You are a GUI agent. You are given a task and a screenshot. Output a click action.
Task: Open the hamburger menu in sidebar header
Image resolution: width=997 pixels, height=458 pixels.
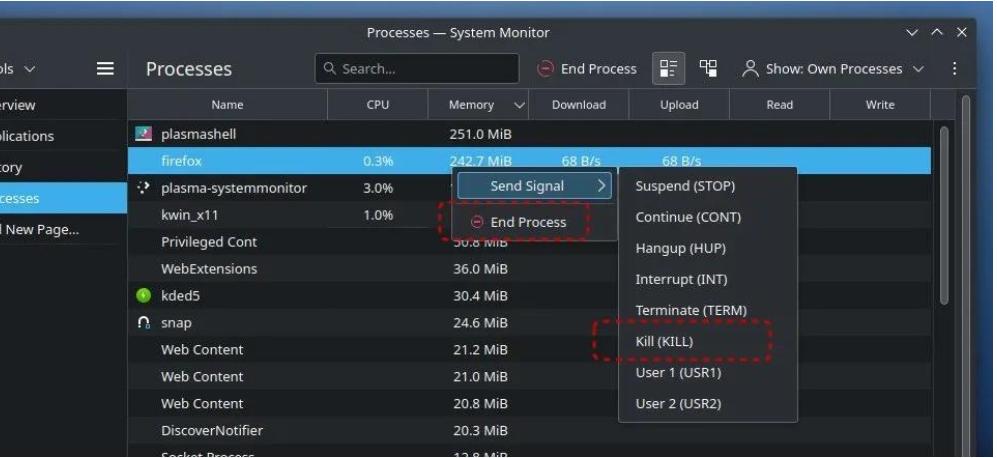[x=105, y=69]
